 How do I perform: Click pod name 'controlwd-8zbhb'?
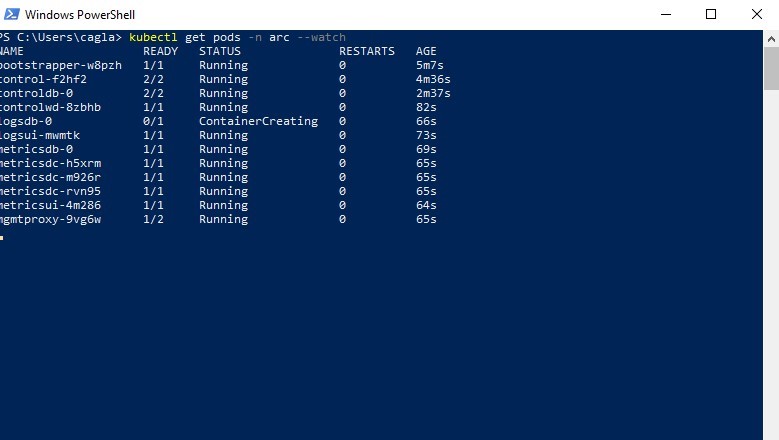coord(50,107)
